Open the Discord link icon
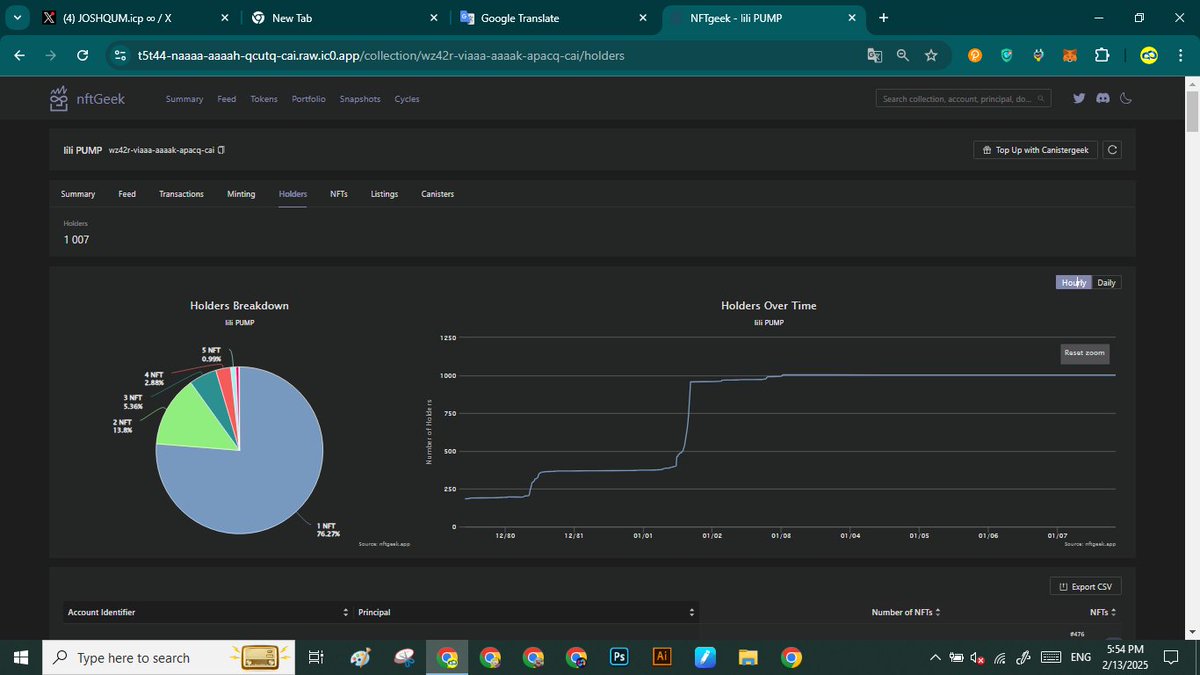The image size is (1200, 675). tap(1103, 99)
